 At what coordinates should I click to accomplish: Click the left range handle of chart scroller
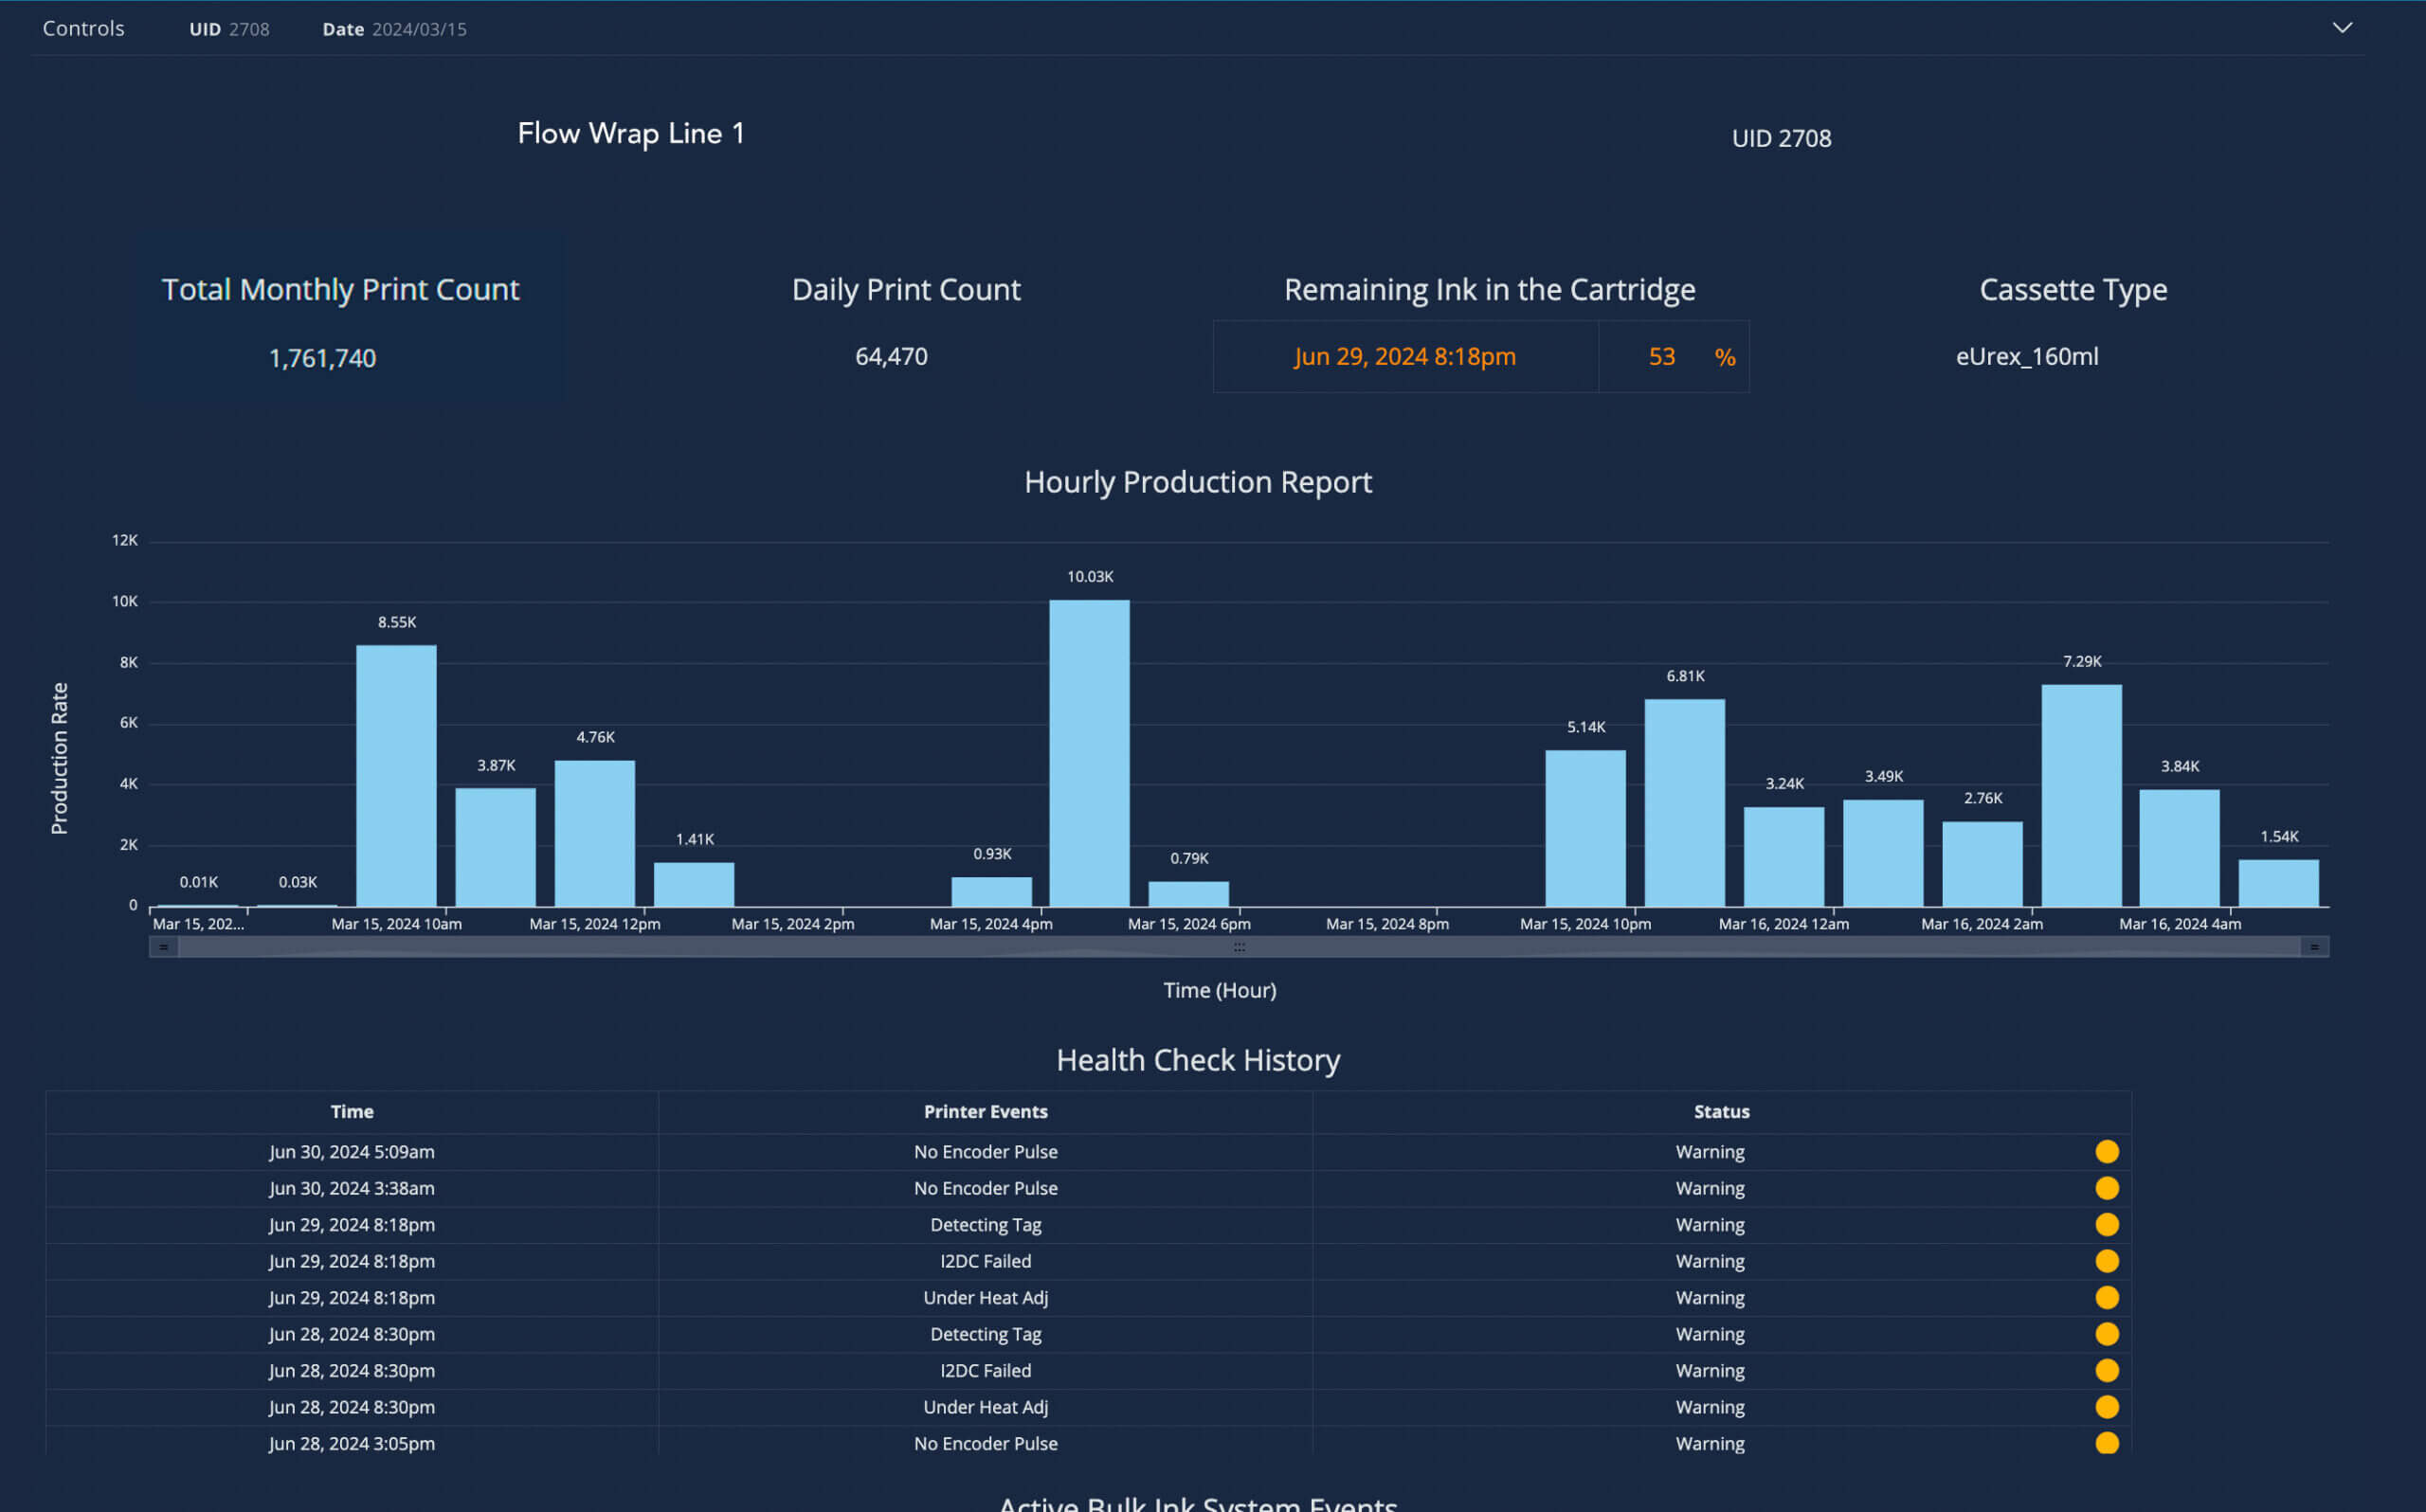[164, 947]
